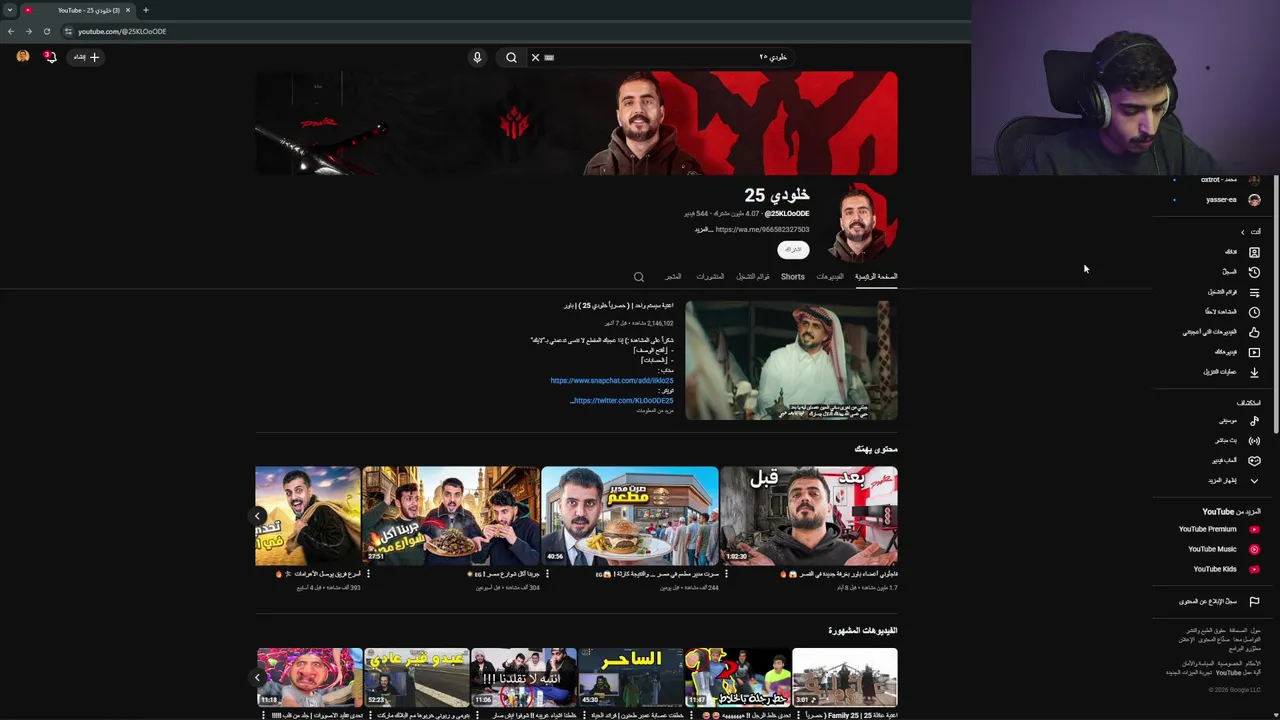Select the Home (الصفحة الرئيسية) channel tab
This screenshot has width=1280, height=720.
coord(876,277)
